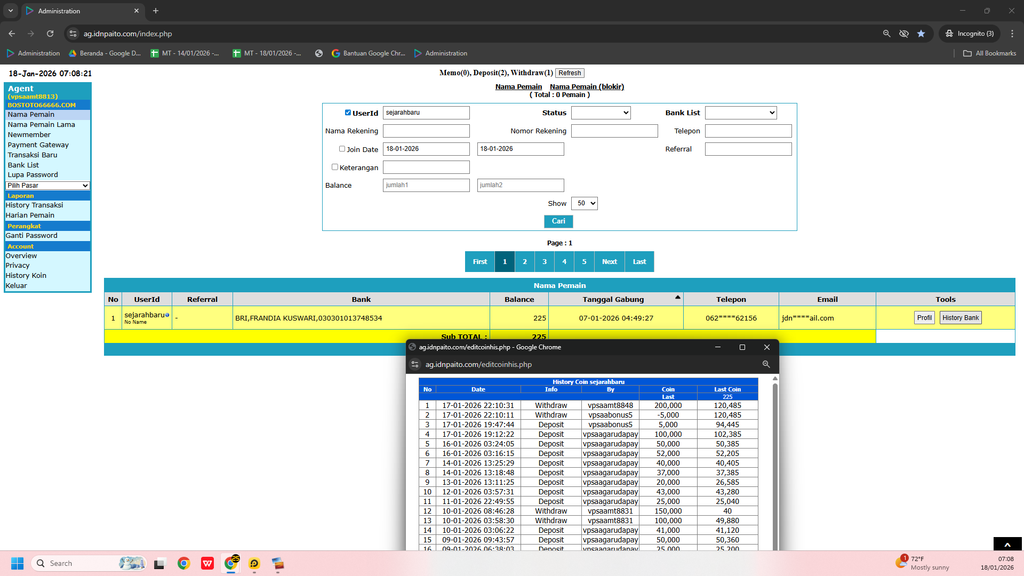Click the UserId input field
1024x576 pixels.
(426, 112)
